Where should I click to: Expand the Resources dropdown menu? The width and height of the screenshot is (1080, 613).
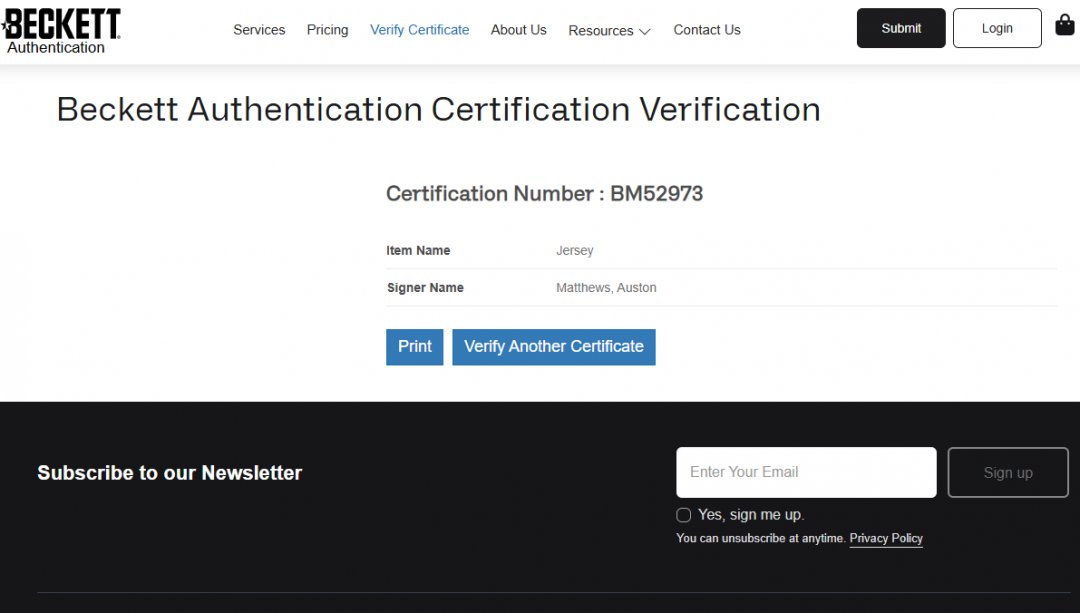609,31
